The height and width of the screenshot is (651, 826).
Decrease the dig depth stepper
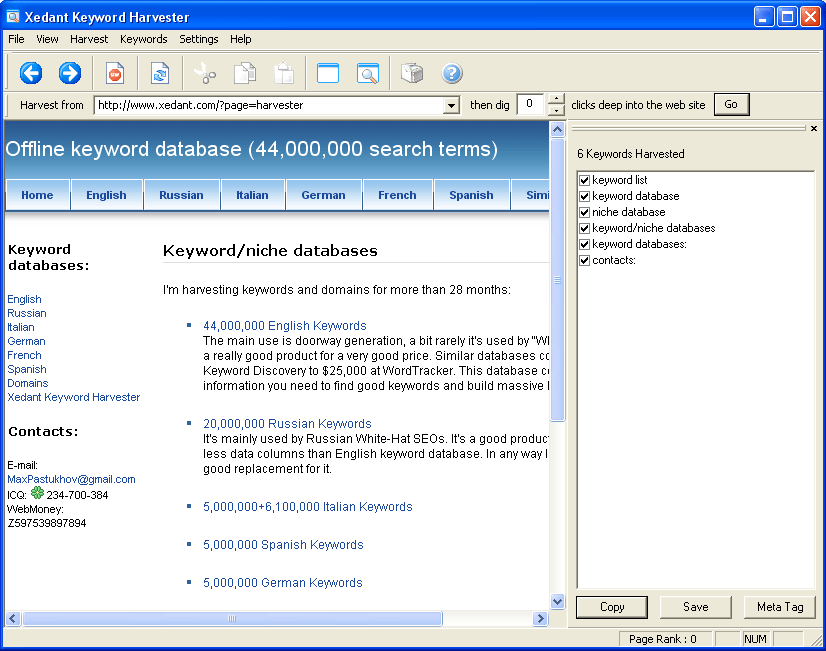(556, 111)
